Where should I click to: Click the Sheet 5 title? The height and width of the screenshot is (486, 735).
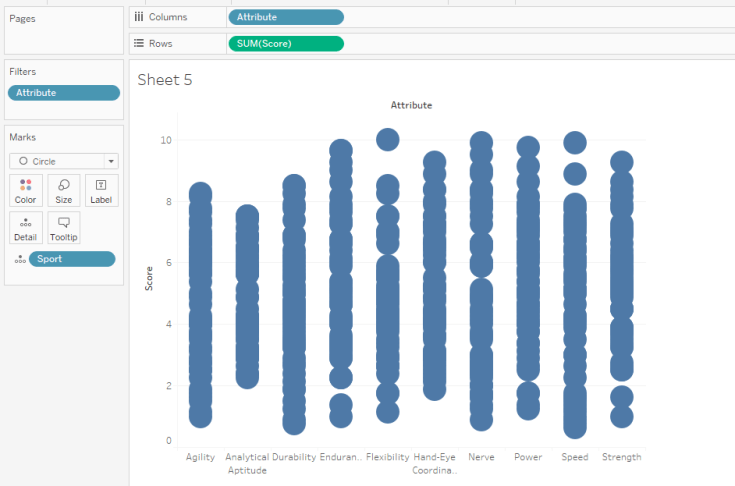click(165, 80)
